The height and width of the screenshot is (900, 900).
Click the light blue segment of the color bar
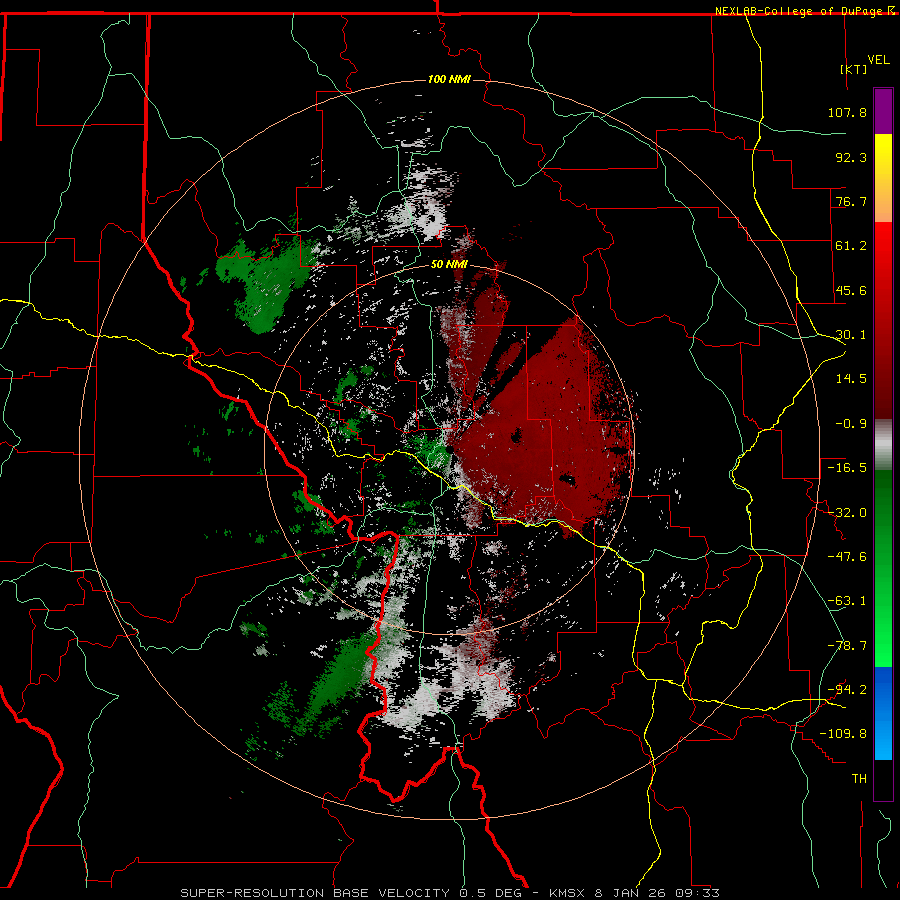(x=883, y=713)
